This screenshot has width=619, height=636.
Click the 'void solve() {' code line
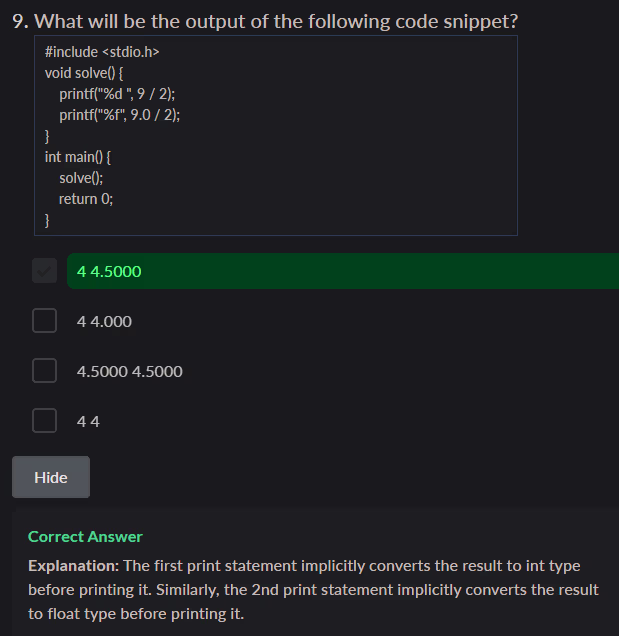coord(84,73)
